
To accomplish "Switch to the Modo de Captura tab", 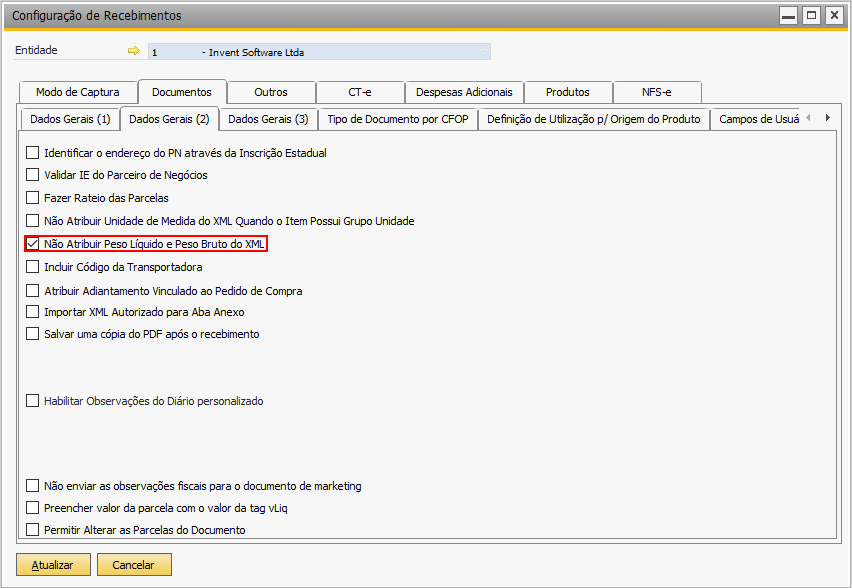I will [78, 92].
